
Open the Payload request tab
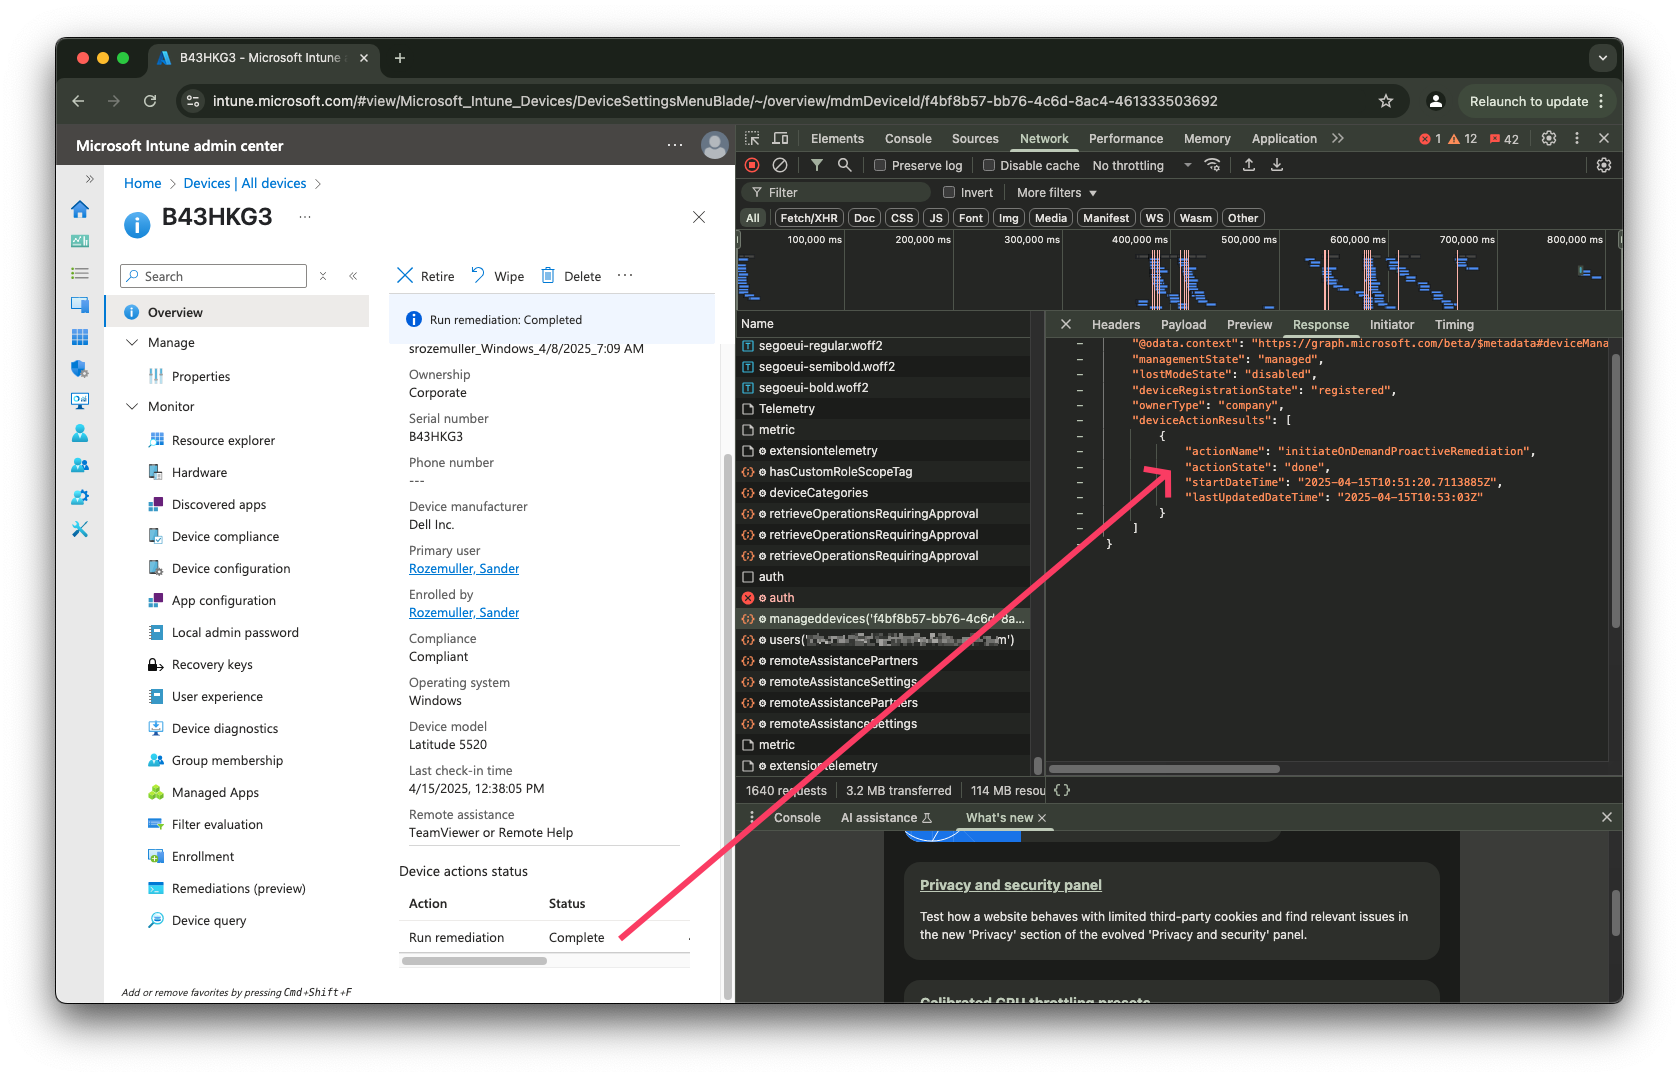[1183, 324]
